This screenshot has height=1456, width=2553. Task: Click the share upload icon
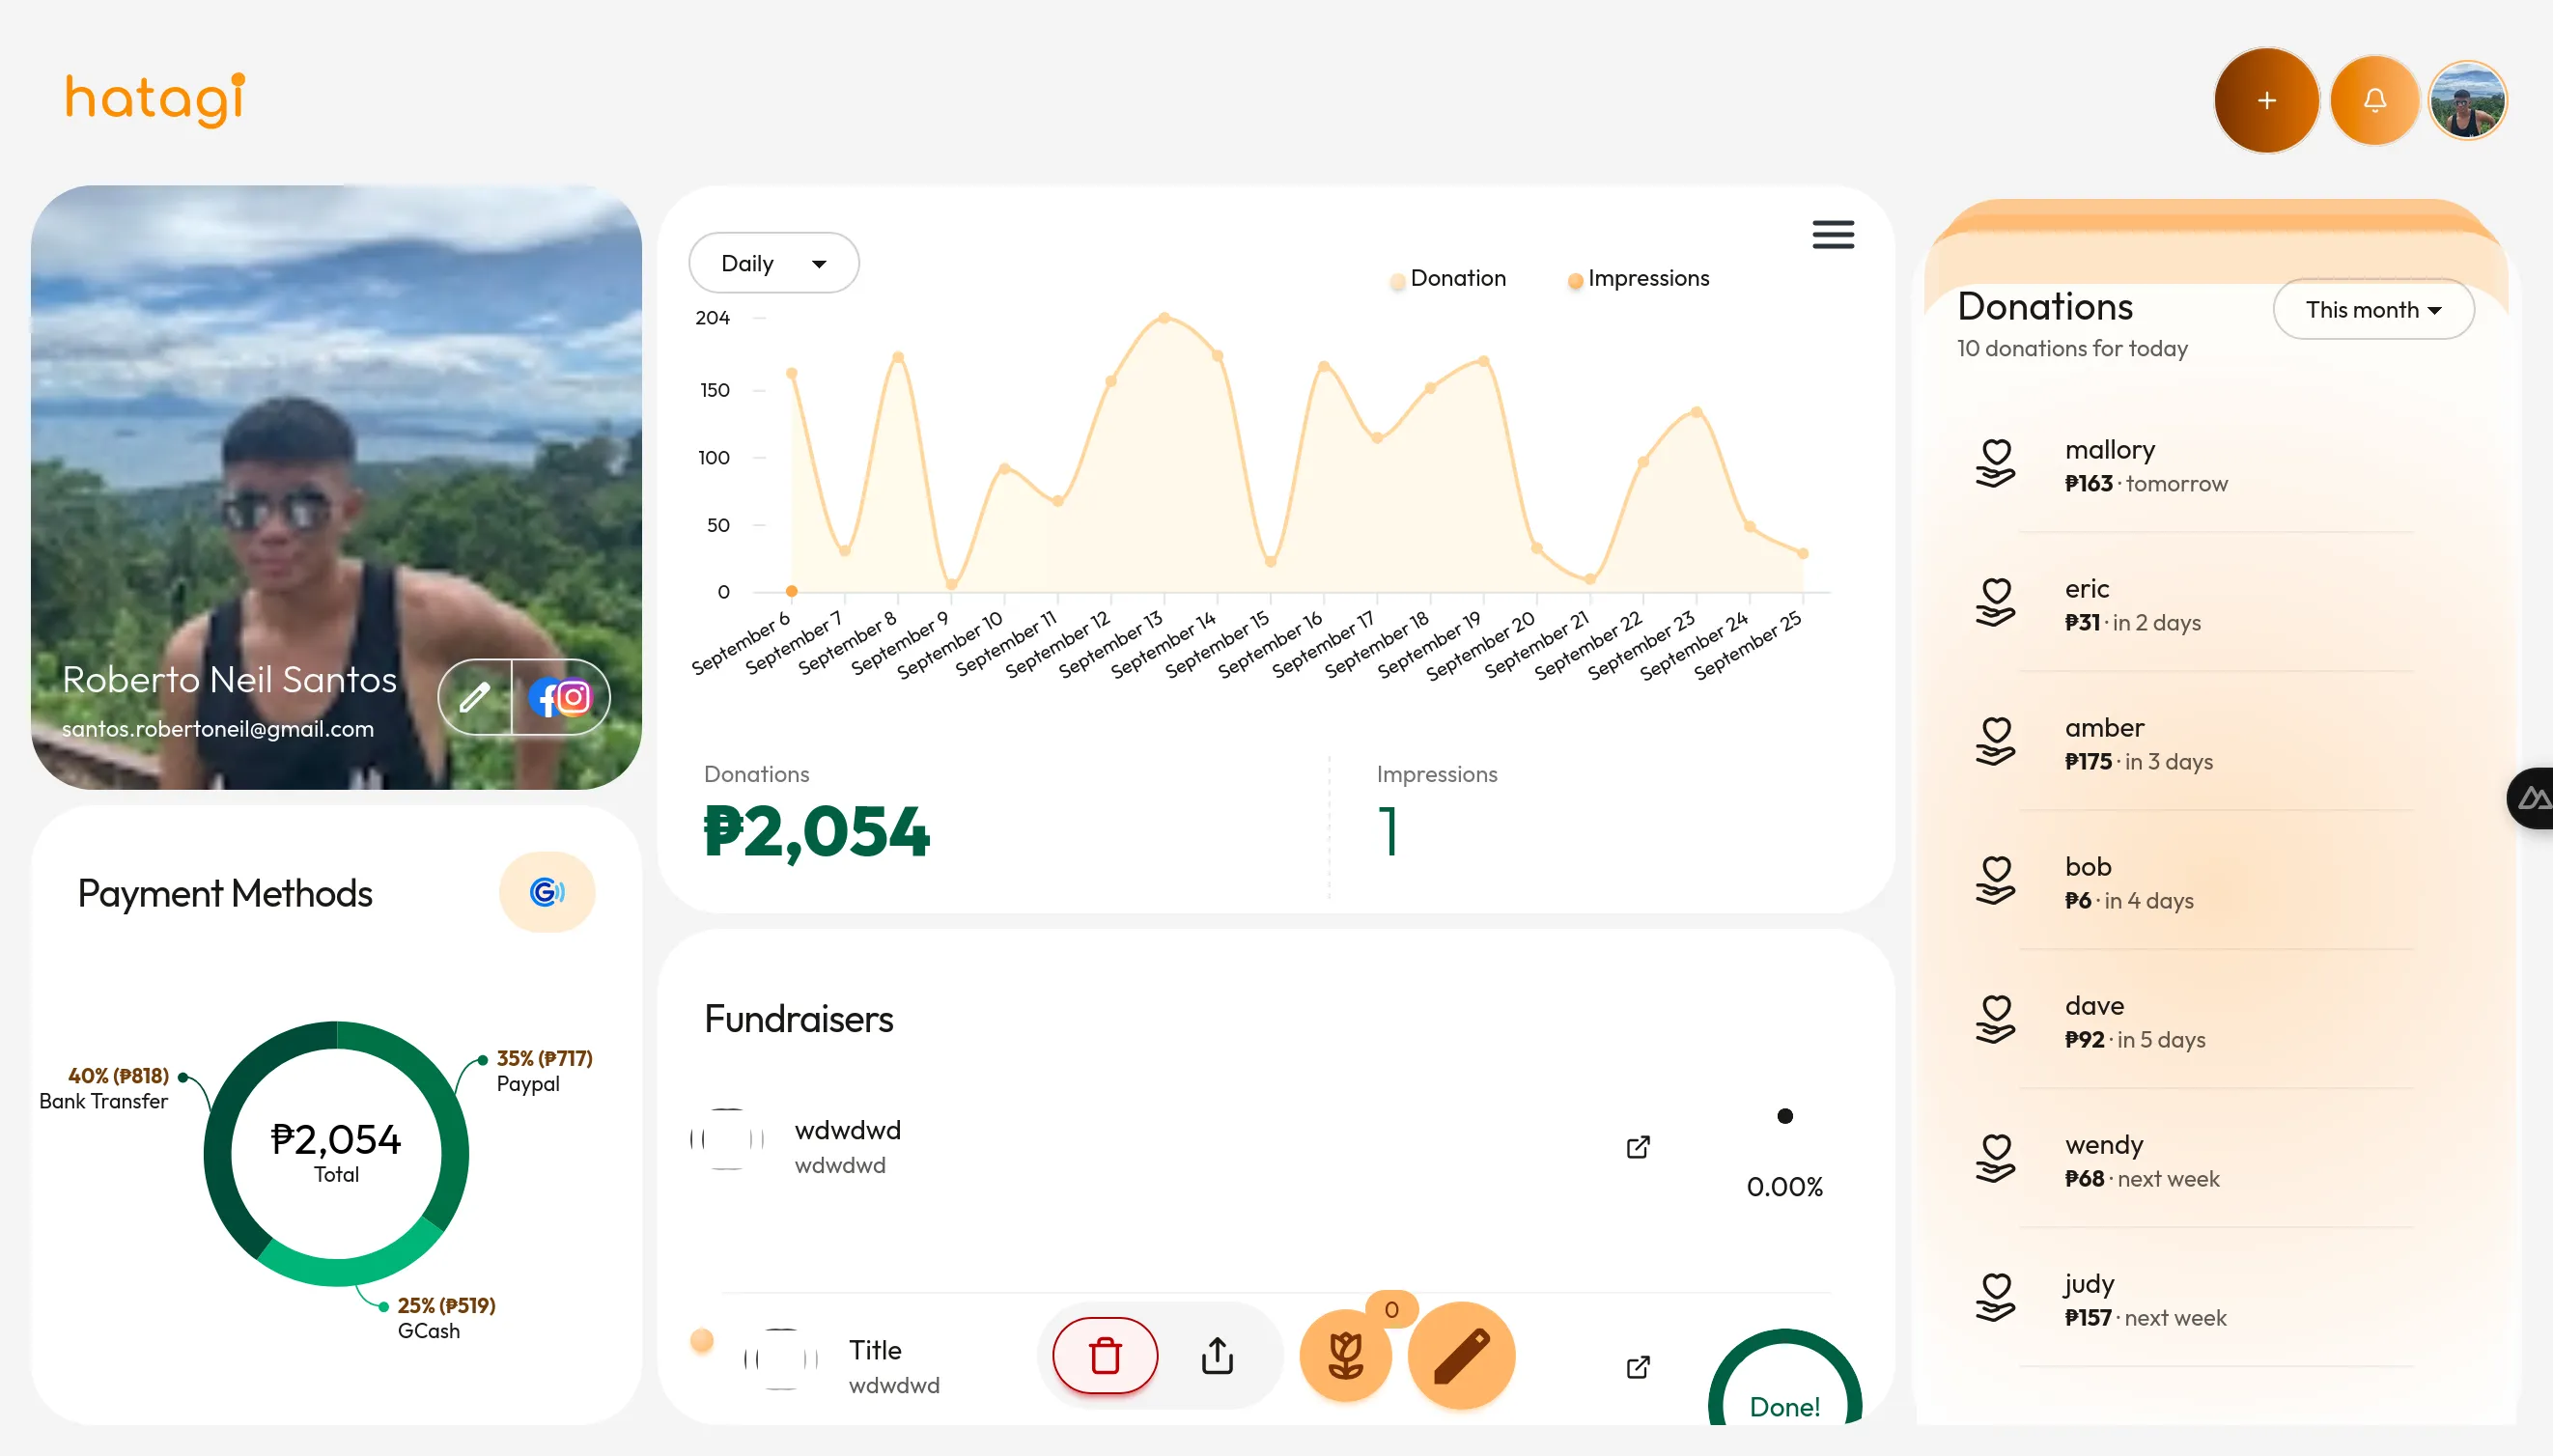(1217, 1355)
